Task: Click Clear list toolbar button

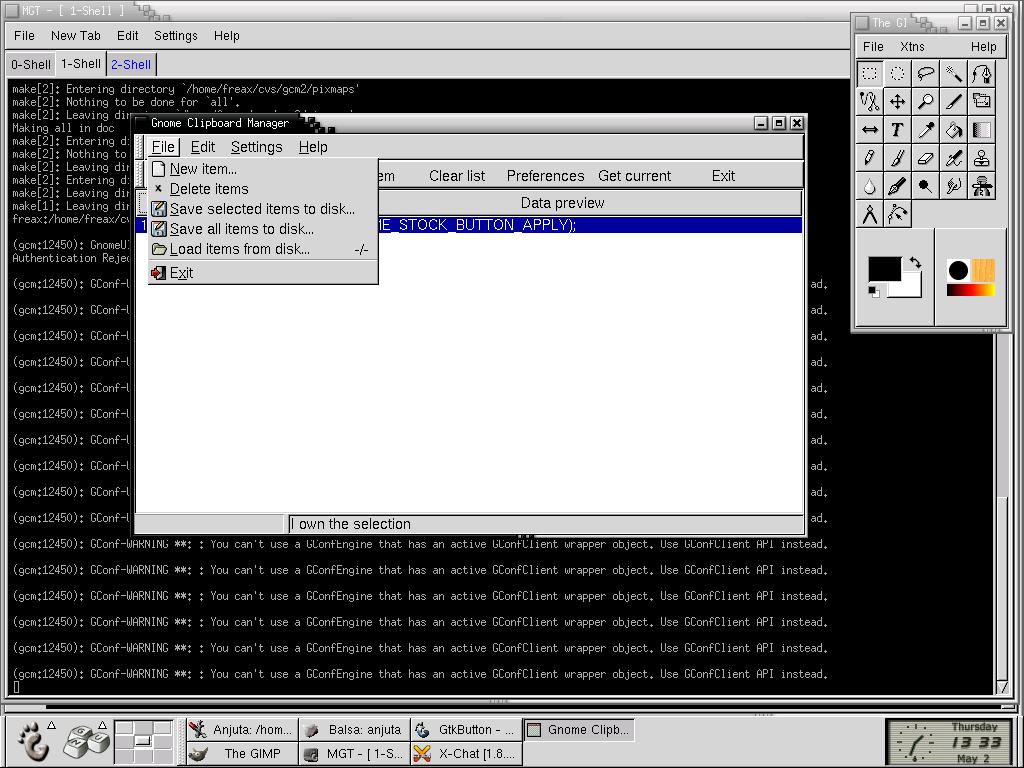Action: click(x=457, y=176)
